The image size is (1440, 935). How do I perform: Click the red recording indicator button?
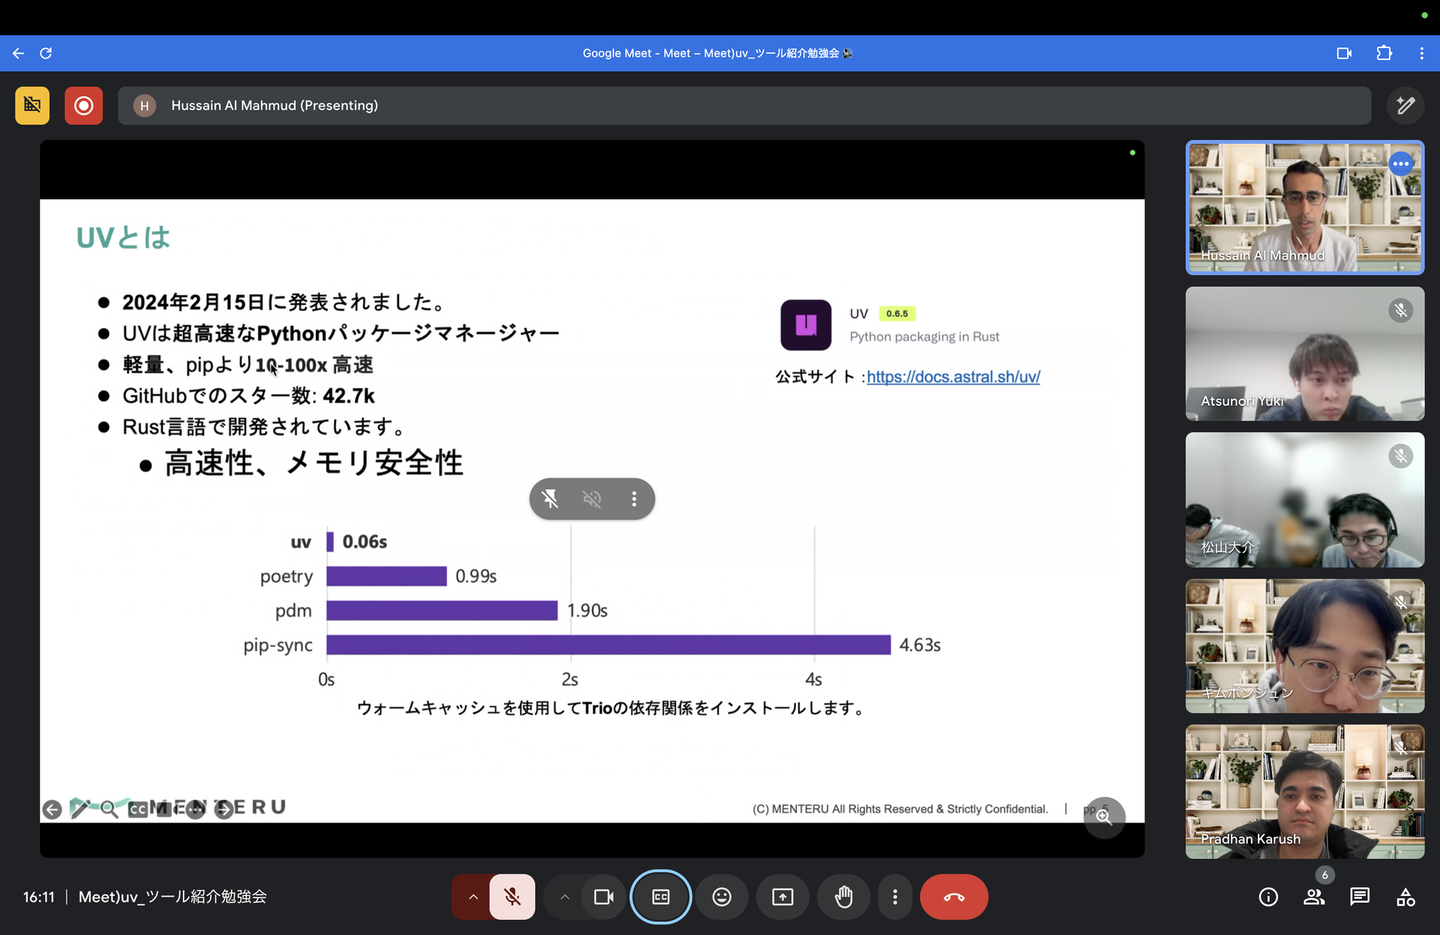coord(84,105)
